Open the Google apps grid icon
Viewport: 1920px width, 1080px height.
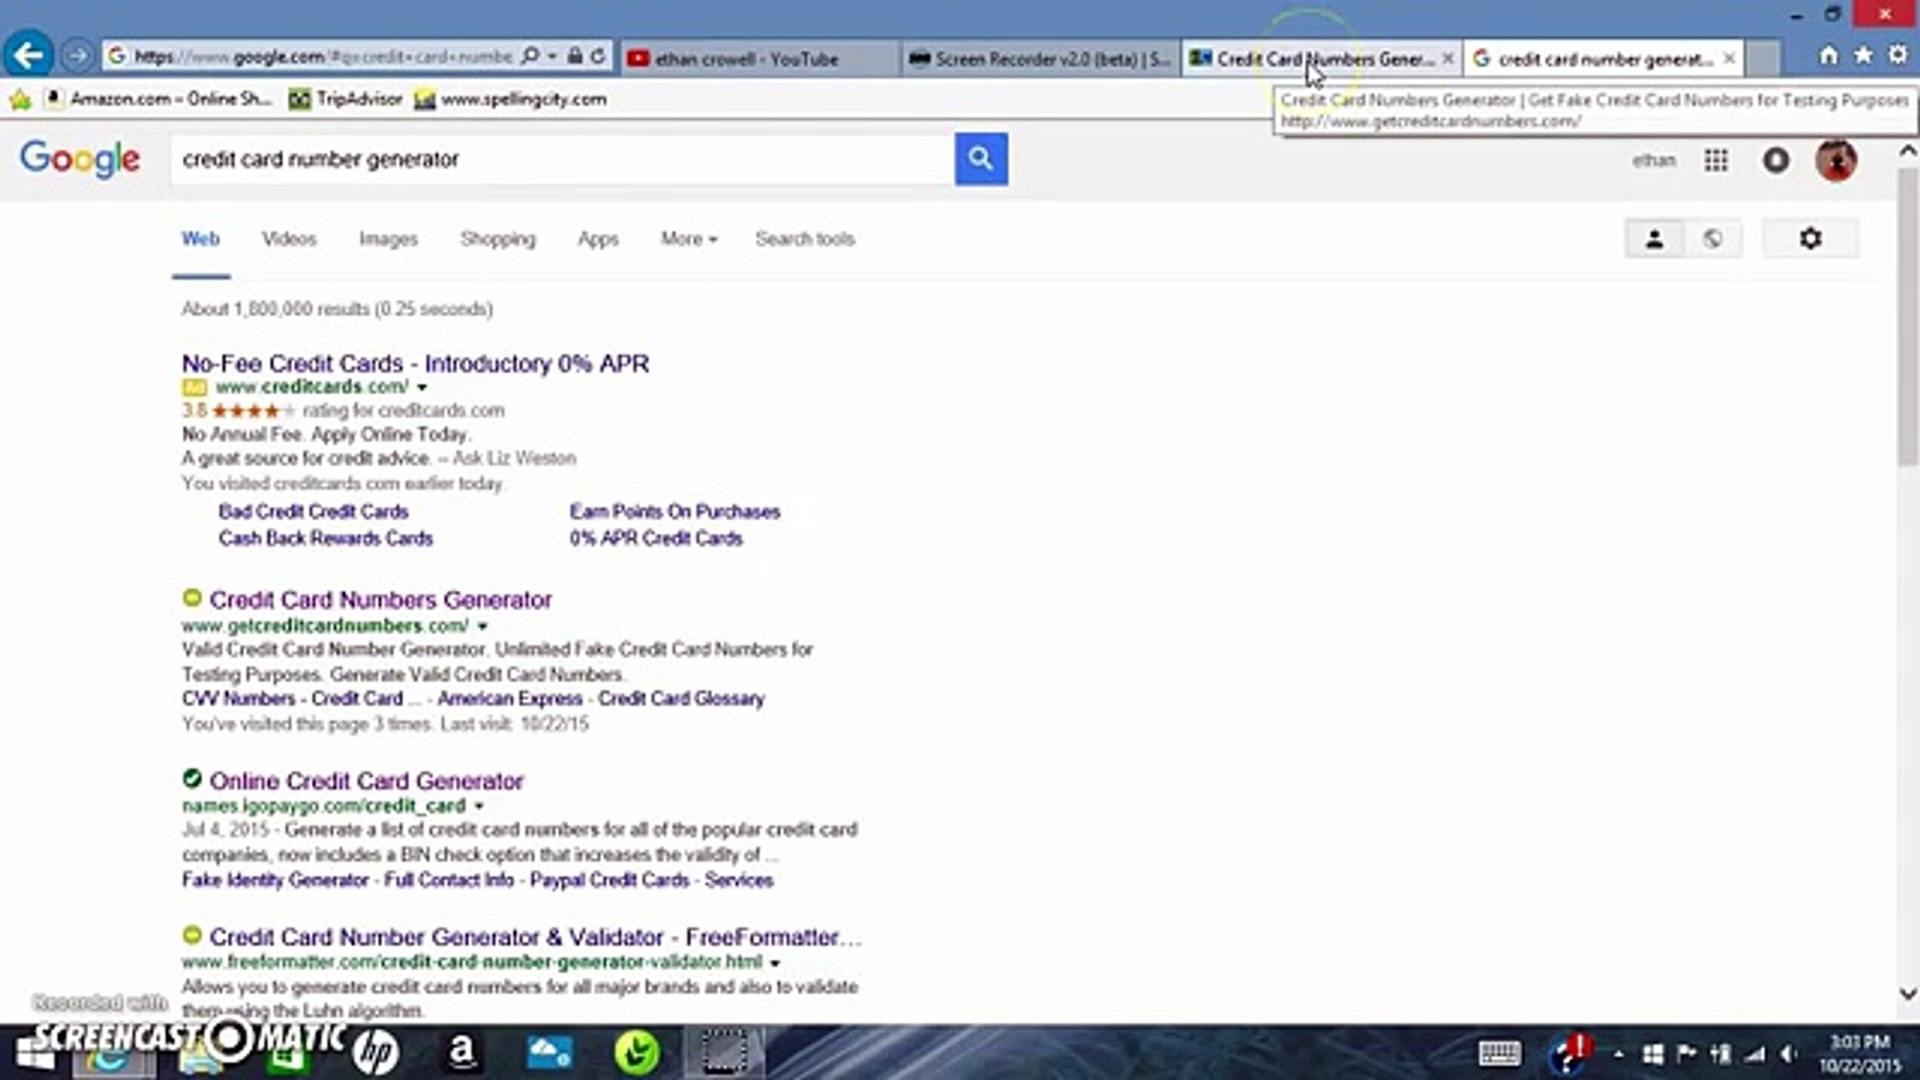click(x=1716, y=160)
